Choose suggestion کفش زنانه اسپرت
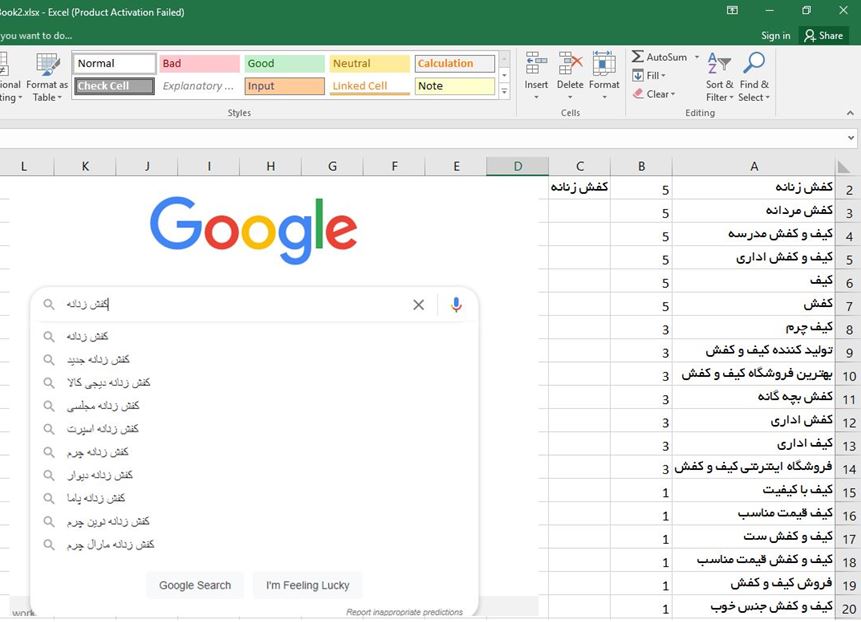This screenshot has height=622, width=861. pos(103,429)
